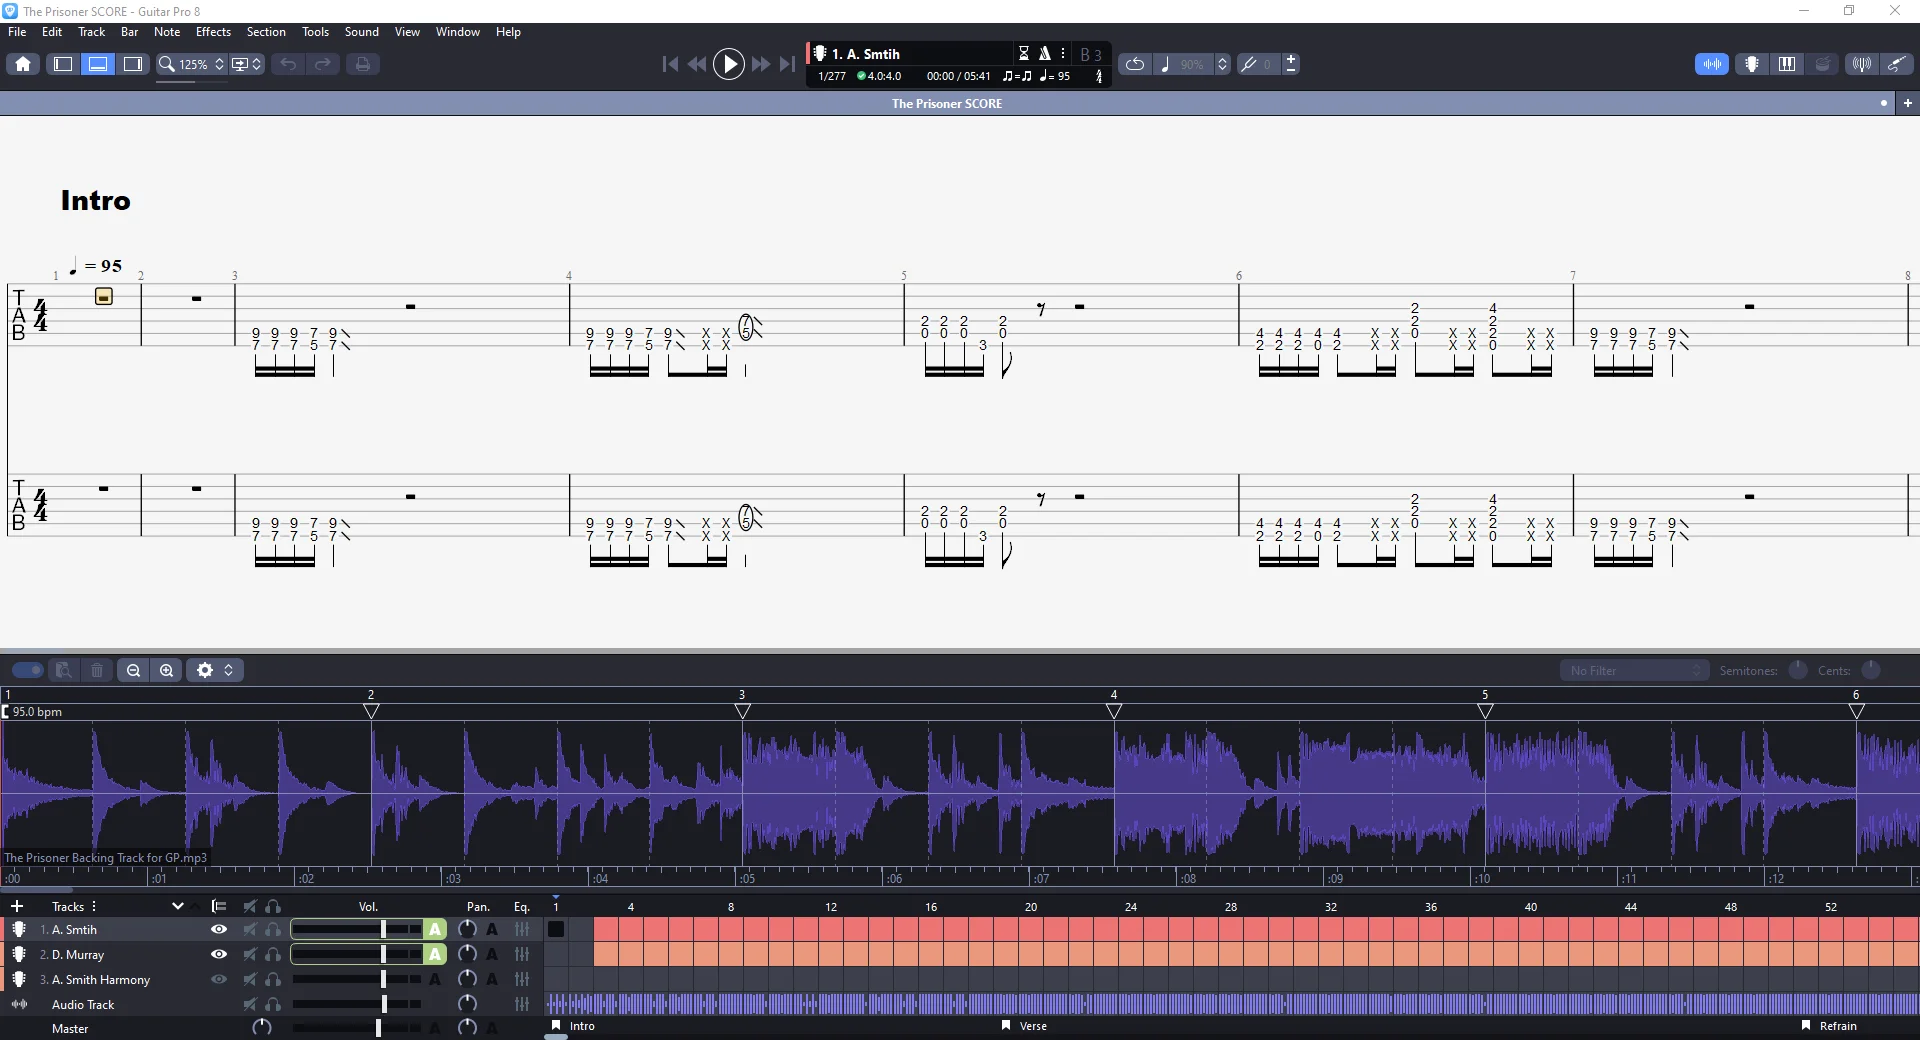Toggle the audio track lock switch
1920x1040 pixels.
pos(27,670)
